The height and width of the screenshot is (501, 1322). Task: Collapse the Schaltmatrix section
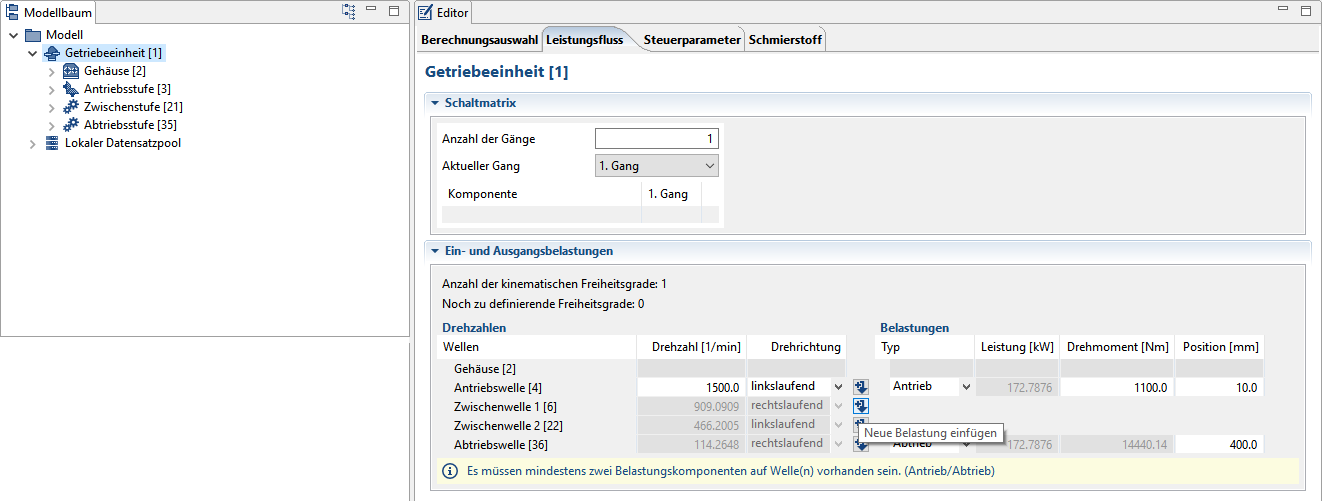pyautogui.click(x=435, y=103)
